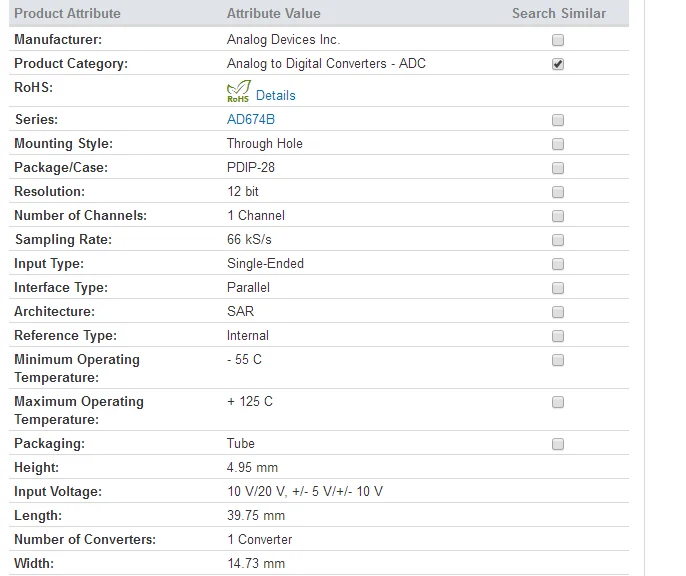
Task: Select the 39.75 mm length value
Action: [256, 516]
